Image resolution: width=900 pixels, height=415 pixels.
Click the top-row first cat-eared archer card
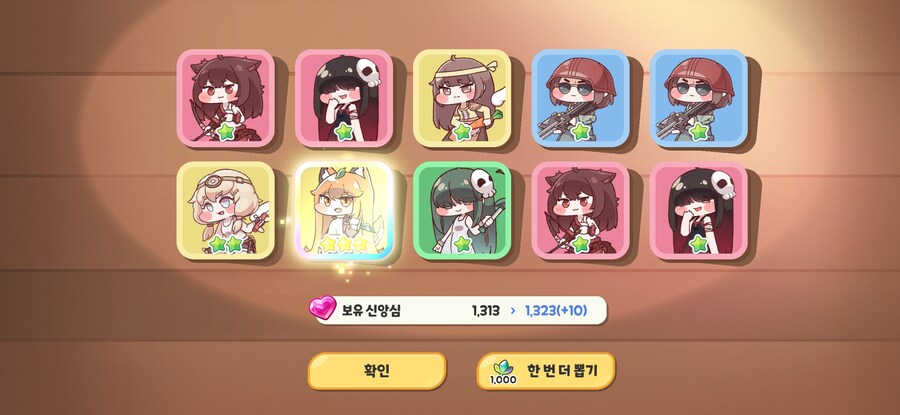(226, 98)
